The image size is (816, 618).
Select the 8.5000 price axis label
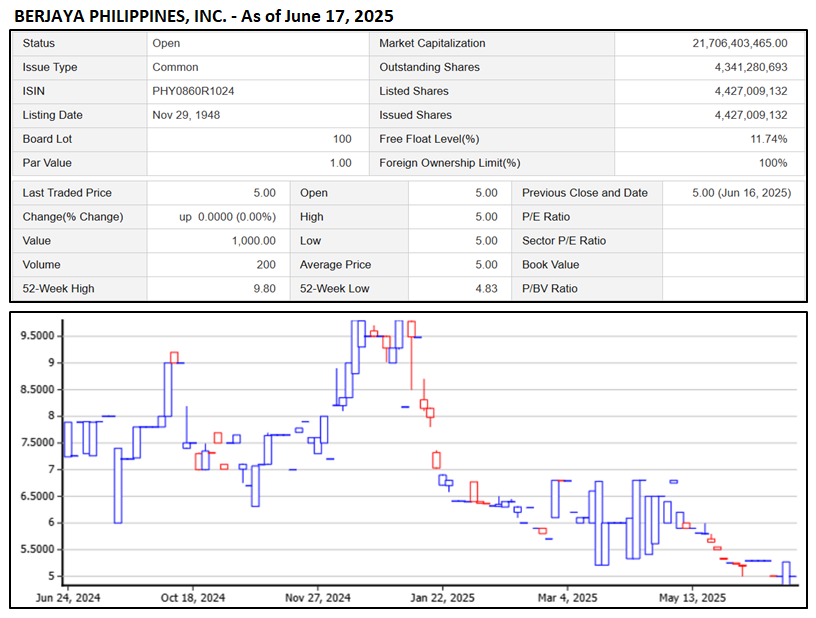[37, 390]
